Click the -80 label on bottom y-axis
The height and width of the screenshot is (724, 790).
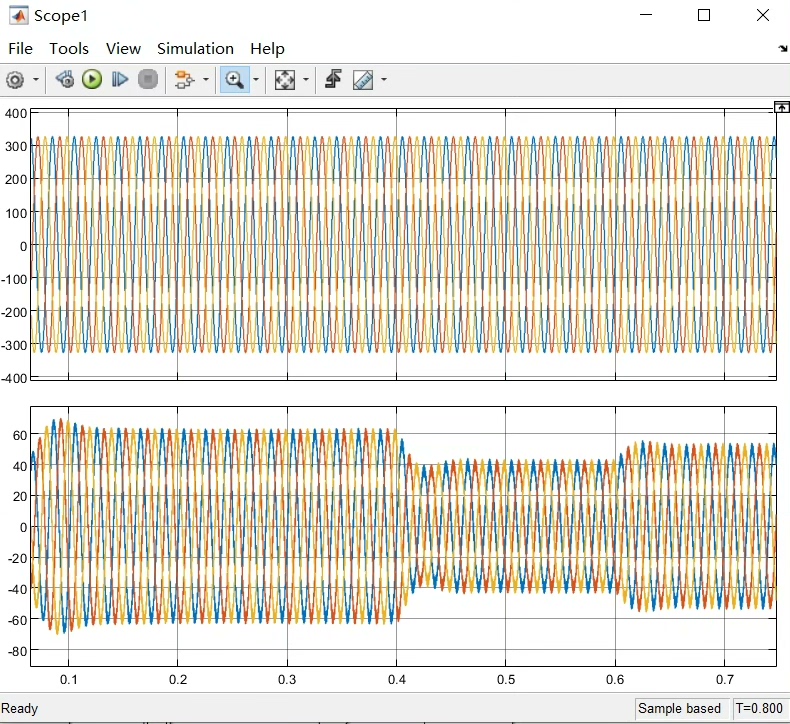(17, 651)
